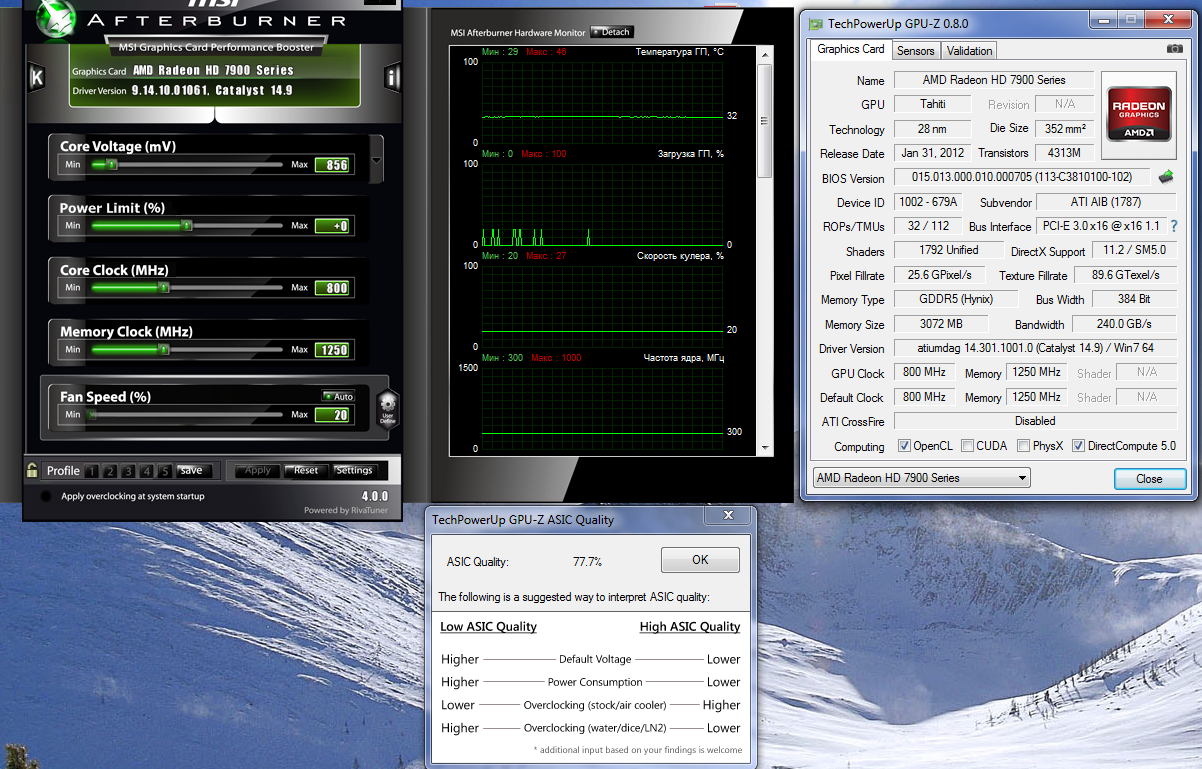Toggle the CUDA checkbox in GPU-Z

click(x=968, y=446)
